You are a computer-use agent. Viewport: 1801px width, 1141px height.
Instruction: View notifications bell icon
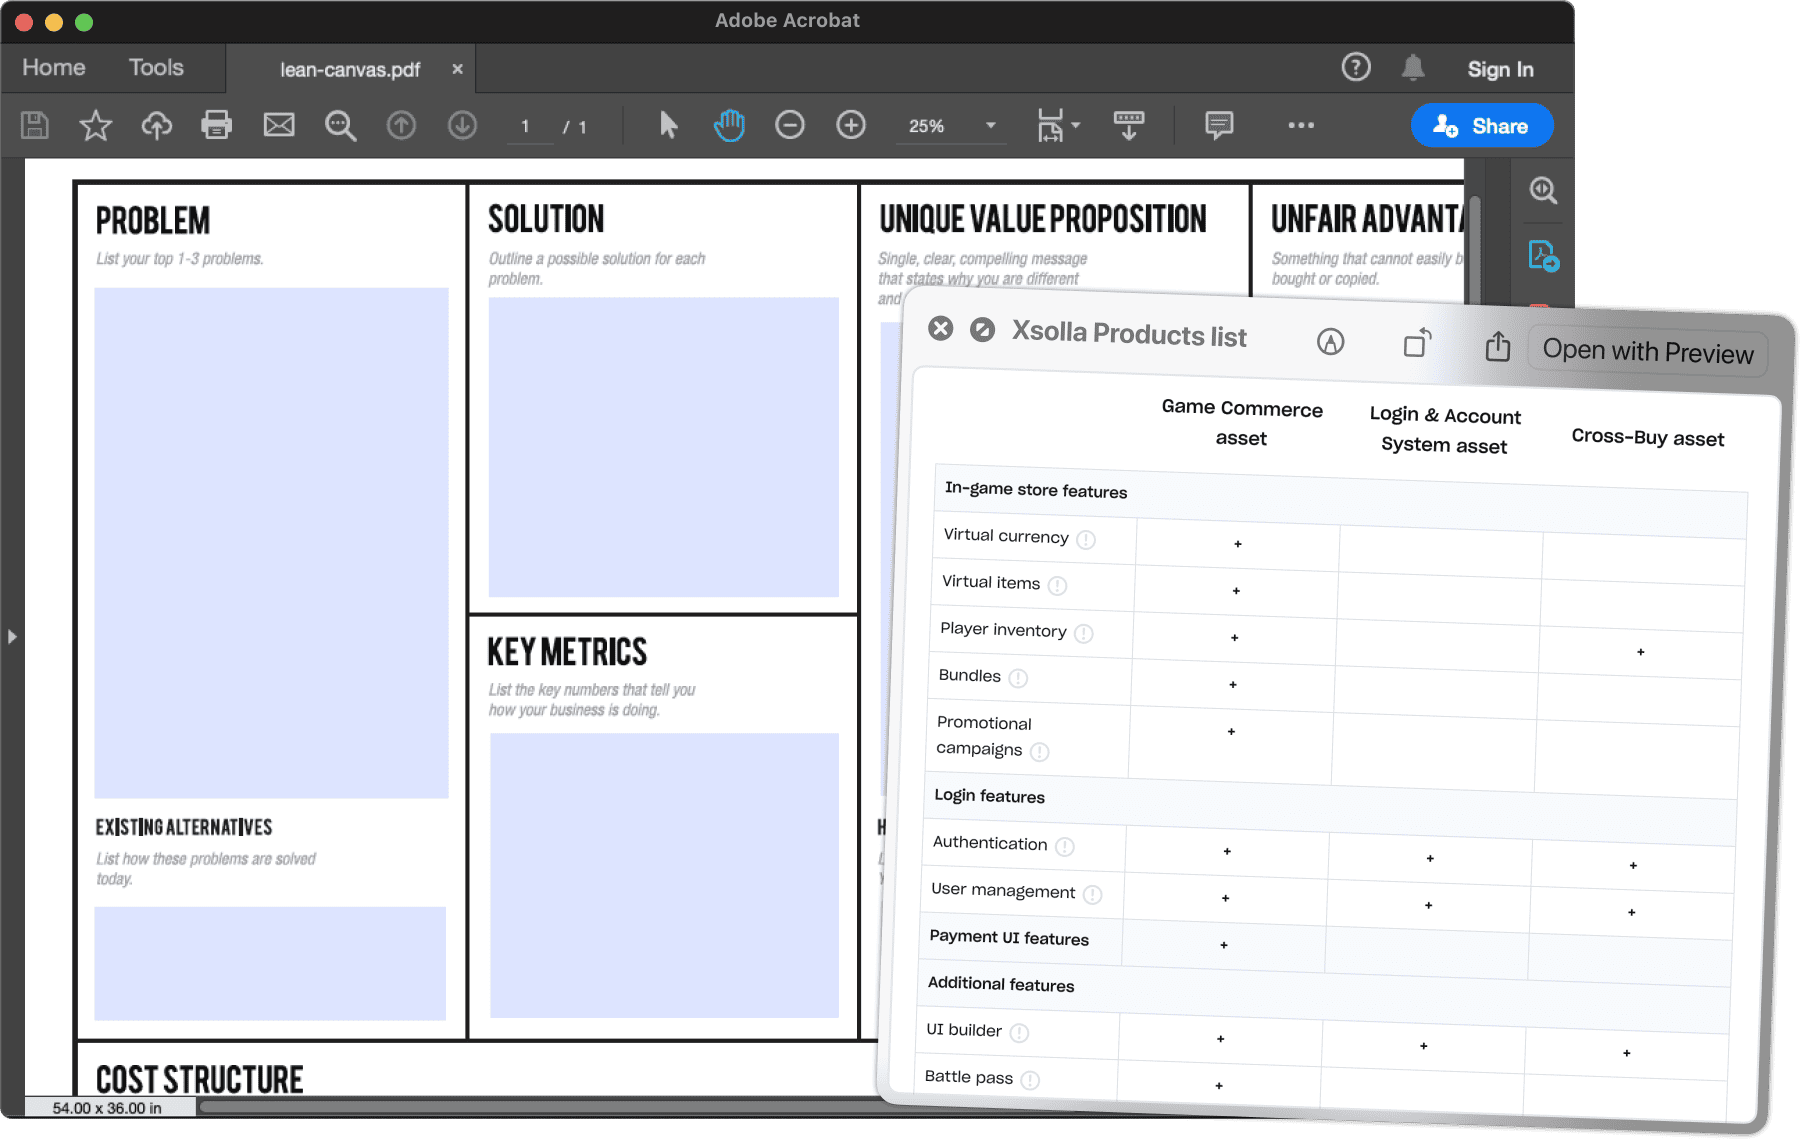pos(1413,68)
